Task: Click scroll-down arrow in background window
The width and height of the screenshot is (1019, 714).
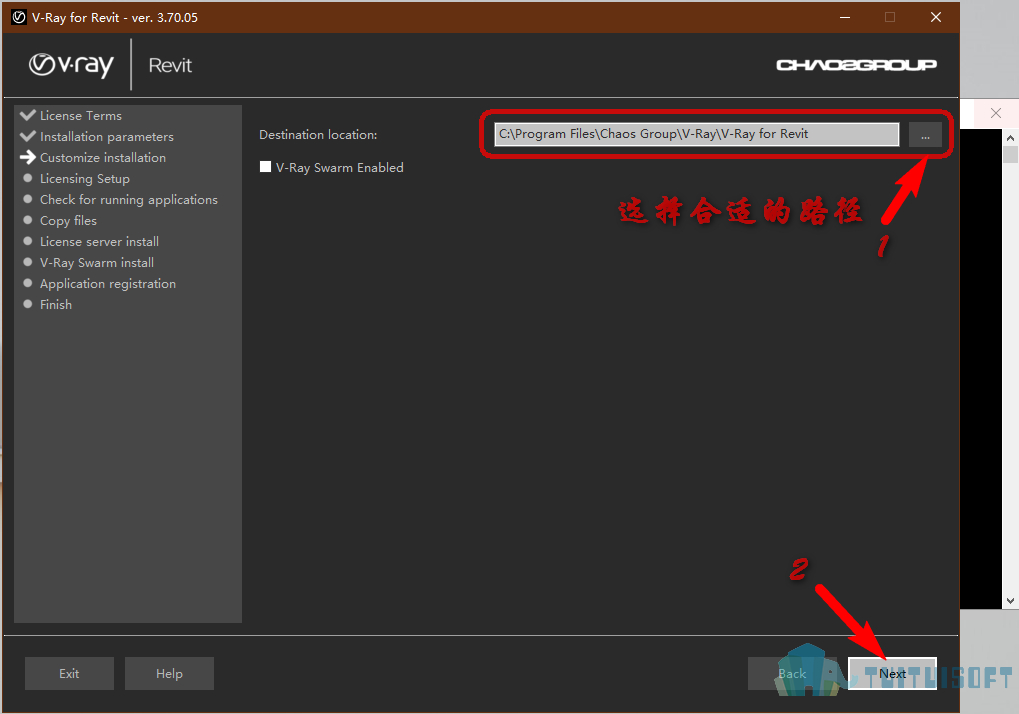Action: coord(1010,601)
